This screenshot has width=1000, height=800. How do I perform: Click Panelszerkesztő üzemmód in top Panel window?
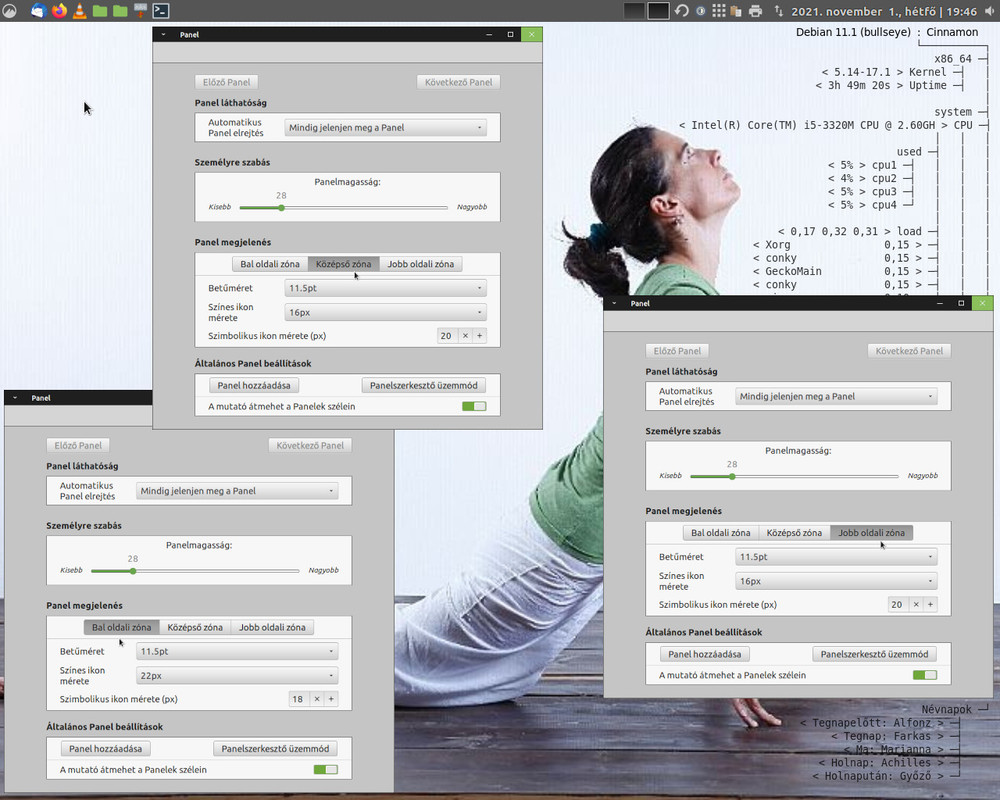click(423, 385)
